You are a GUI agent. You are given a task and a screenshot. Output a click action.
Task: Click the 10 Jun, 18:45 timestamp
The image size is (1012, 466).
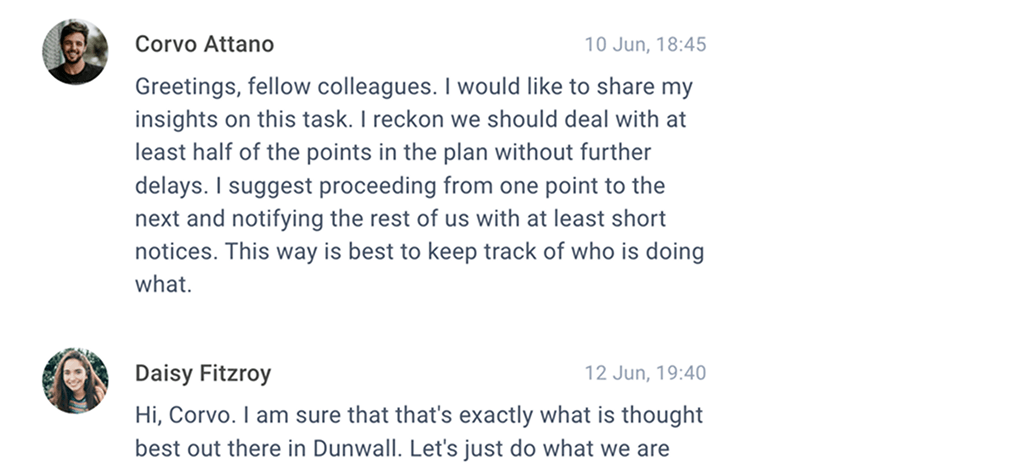coord(645,44)
